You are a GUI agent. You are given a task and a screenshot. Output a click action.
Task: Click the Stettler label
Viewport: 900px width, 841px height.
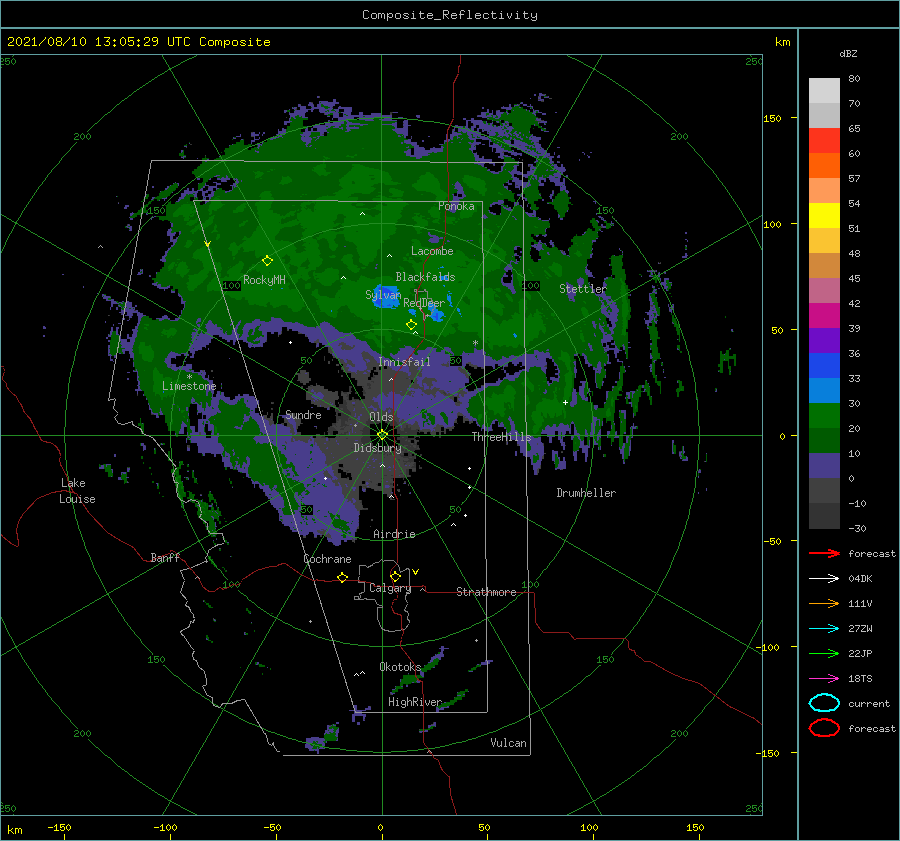[x=583, y=289]
